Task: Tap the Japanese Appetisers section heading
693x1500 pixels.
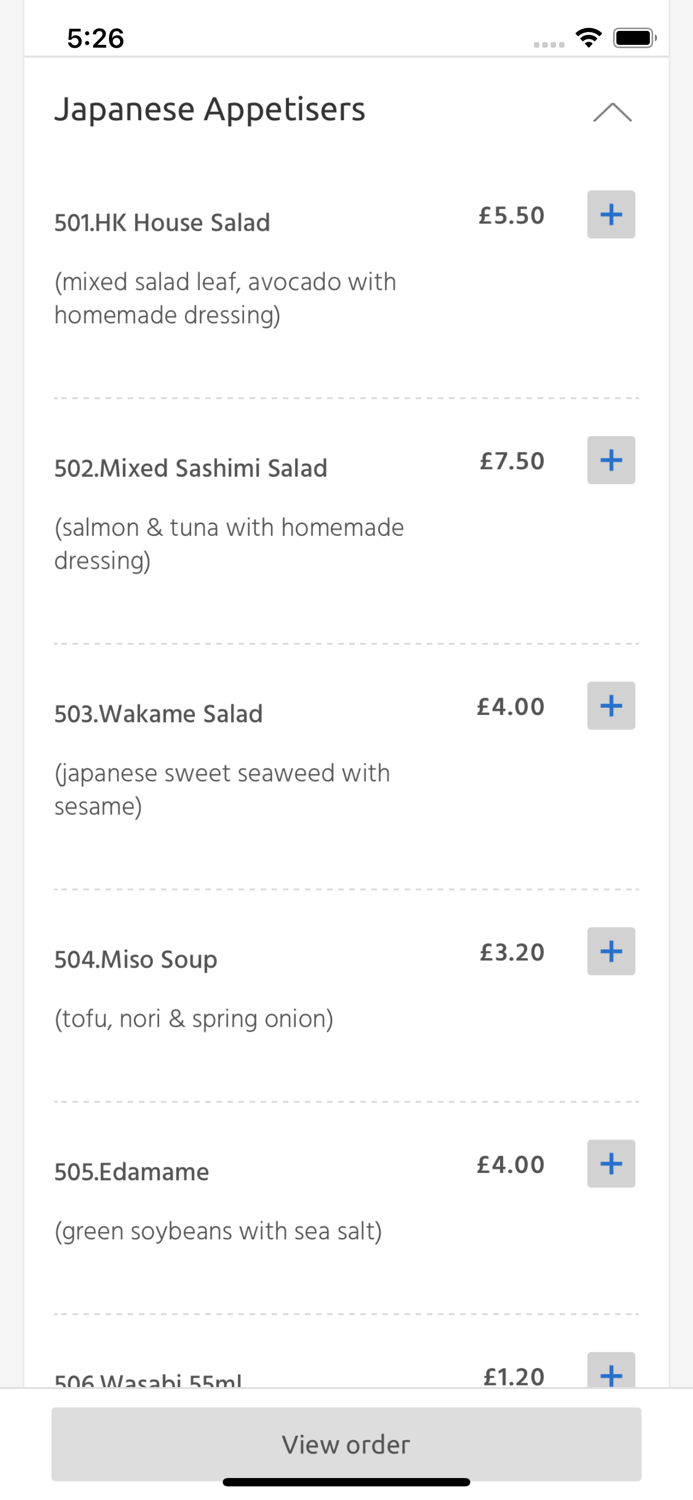Action: pyautogui.click(x=210, y=109)
